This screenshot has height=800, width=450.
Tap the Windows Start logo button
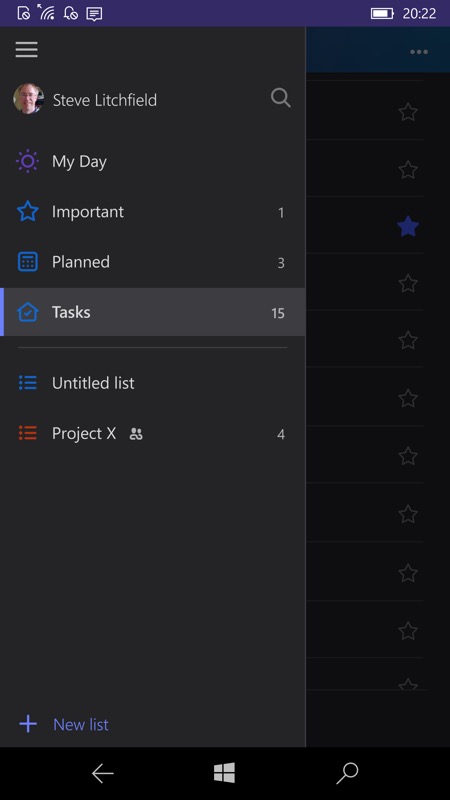224,773
